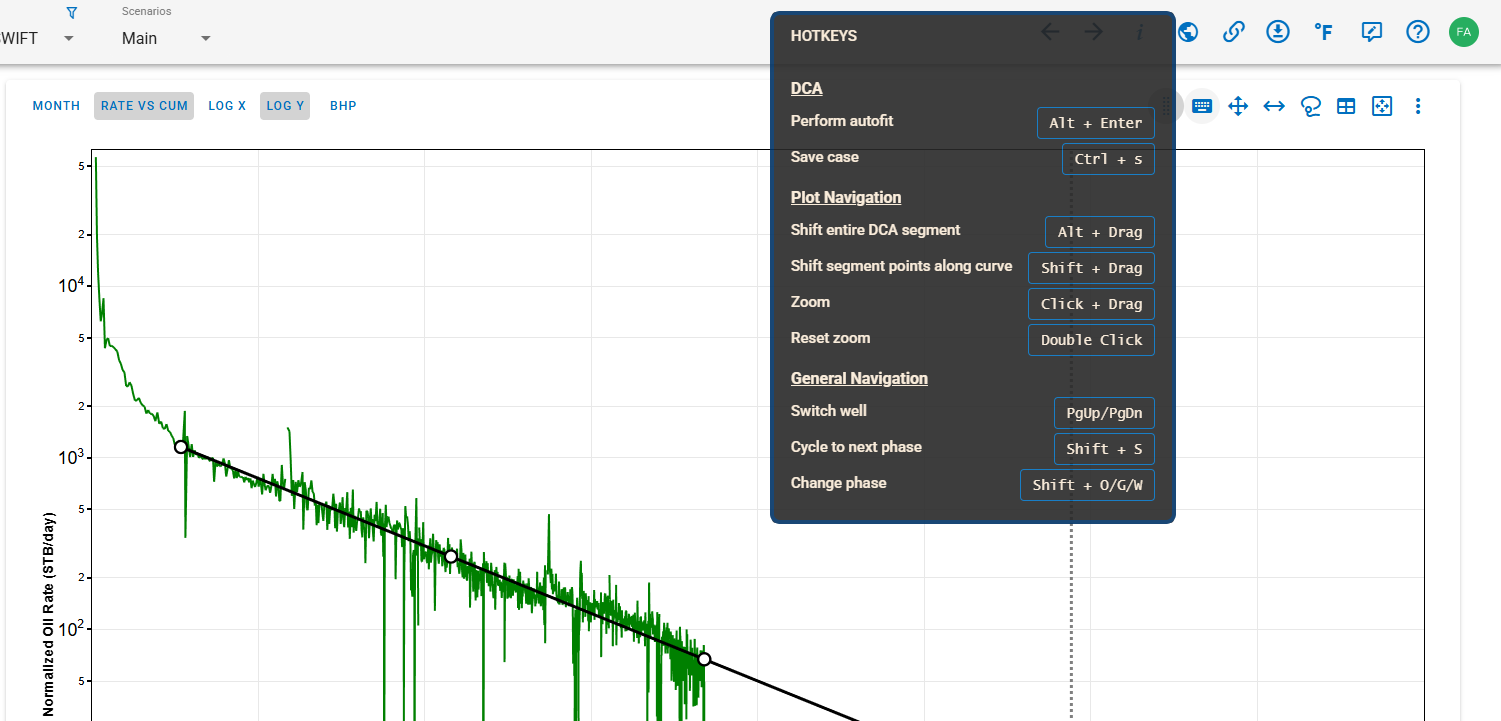
Task: Select middle DCA segment point on curve
Action: coord(451,556)
